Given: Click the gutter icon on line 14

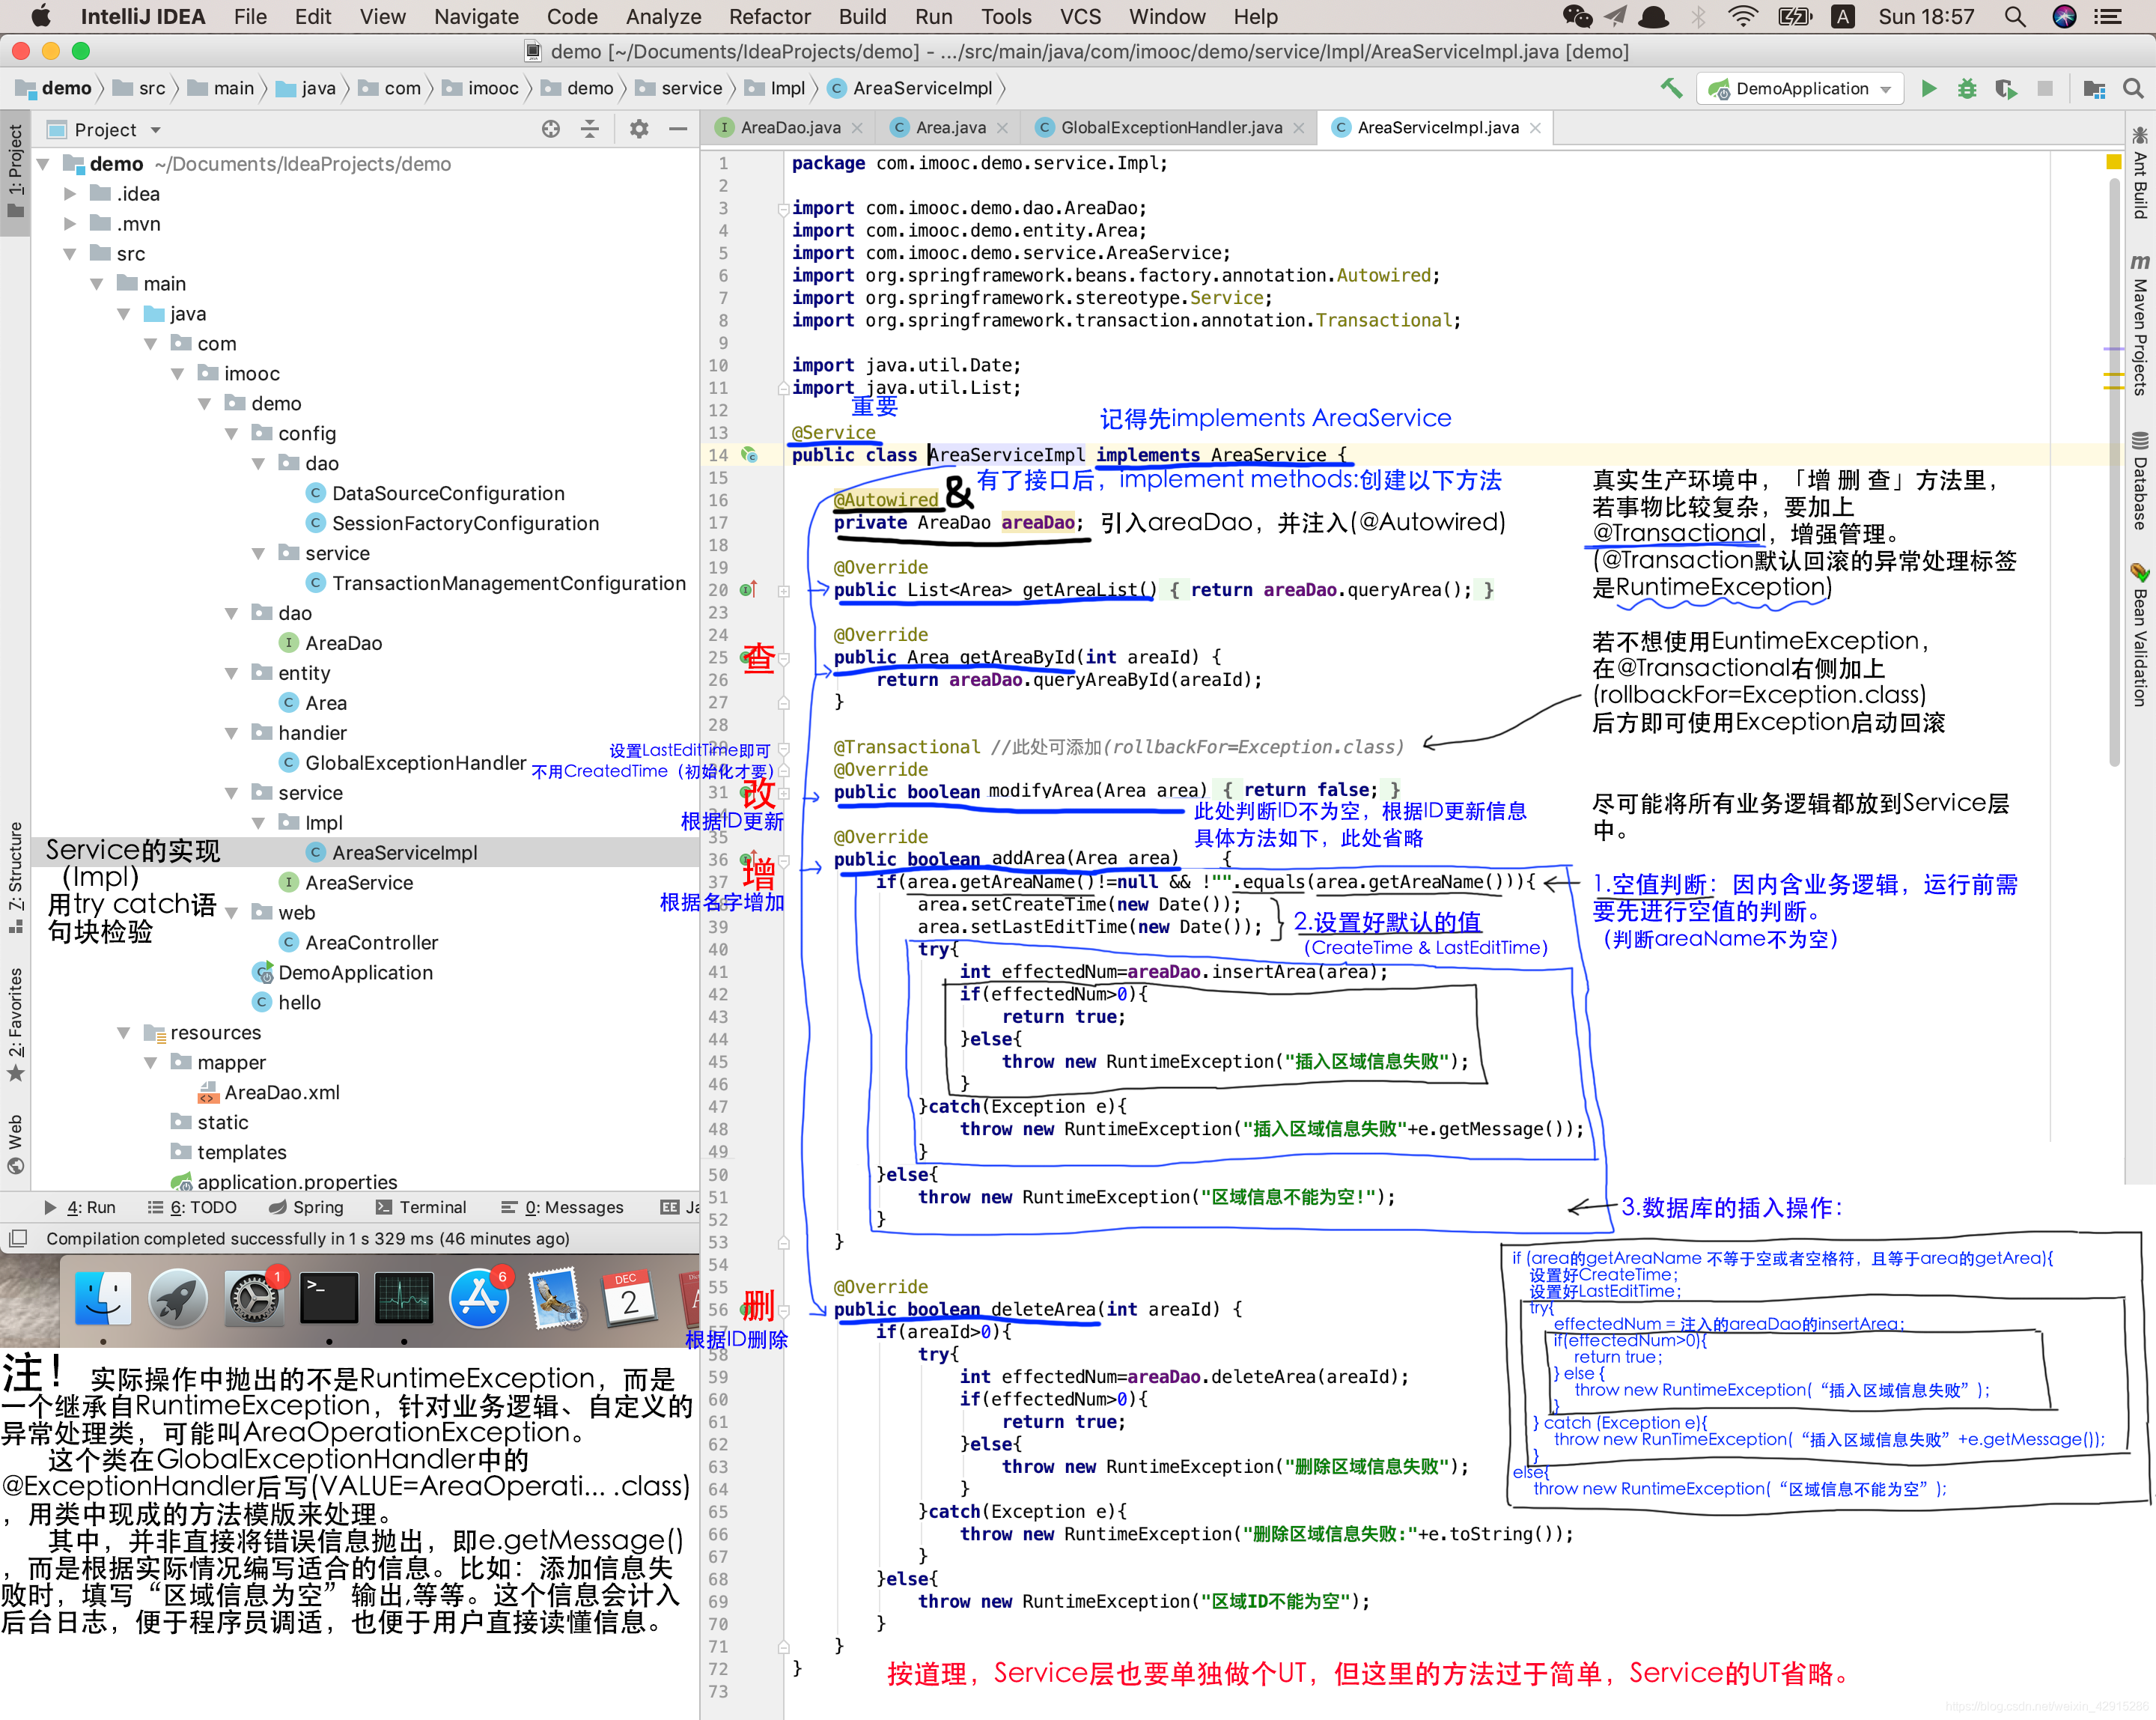Looking at the screenshot, I should tap(749, 455).
